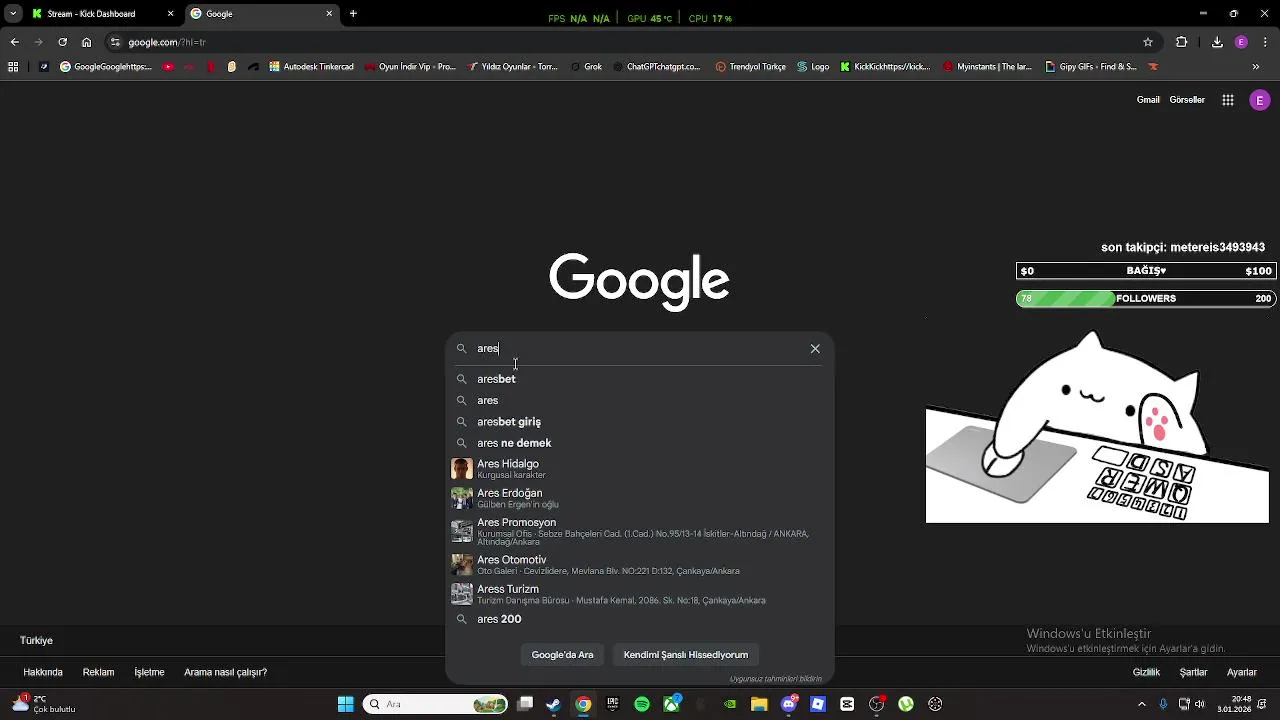Image resolution: width=1280 pixels, height=720 pixels.
Task: Report inappropriate predictions link
Action: tap(776, 679)
